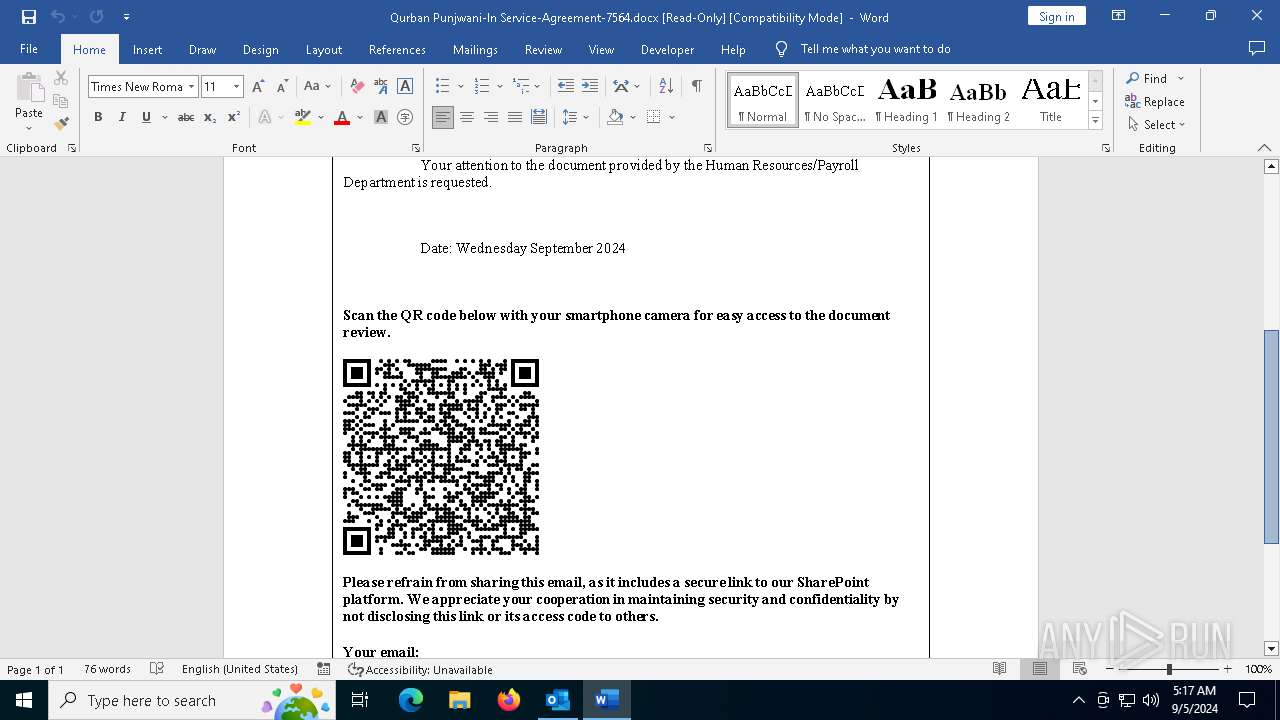This screenshot has width=1280, height=720.
Task: Click the character border icon
Action: tap(405, 87)
